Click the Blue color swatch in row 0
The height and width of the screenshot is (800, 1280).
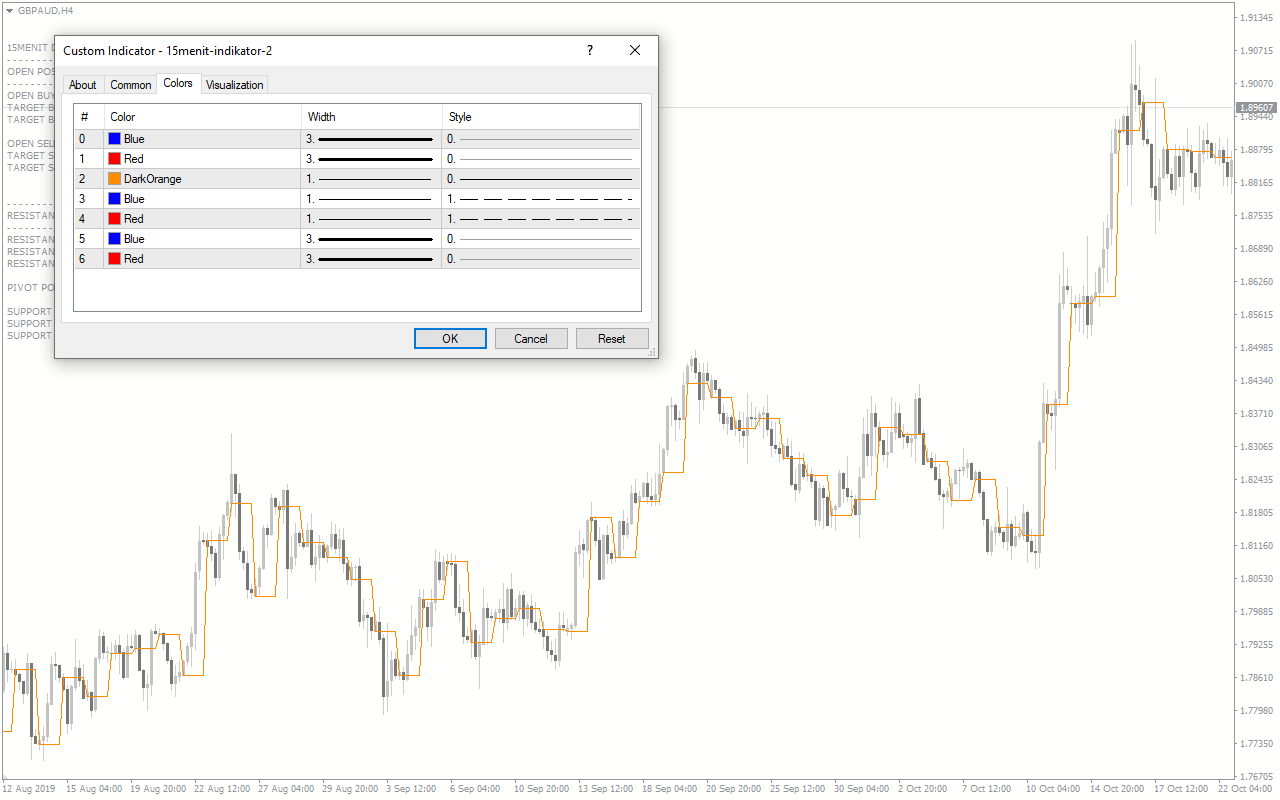[x=115, y=139]
